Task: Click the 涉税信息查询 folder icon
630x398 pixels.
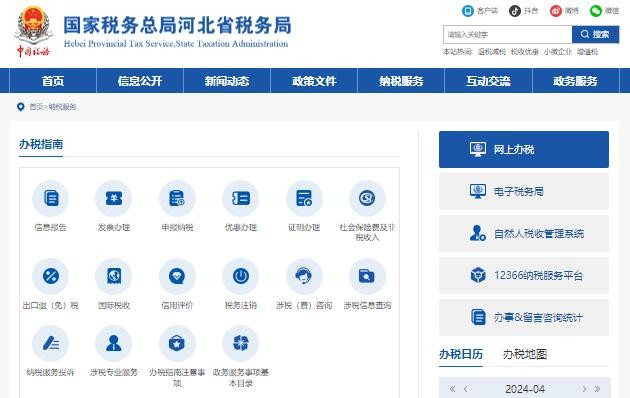Action: coord(367,276)
